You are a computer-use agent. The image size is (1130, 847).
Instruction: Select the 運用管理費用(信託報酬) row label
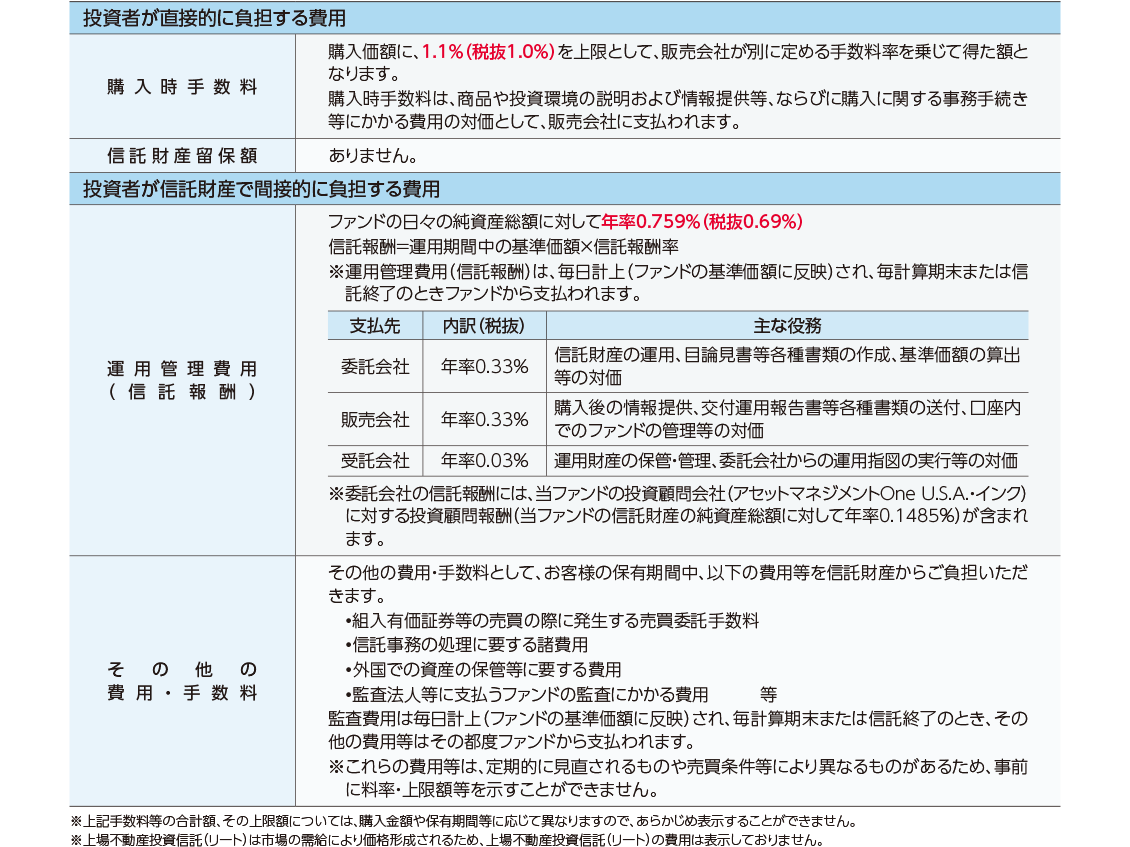pos(182,381)
